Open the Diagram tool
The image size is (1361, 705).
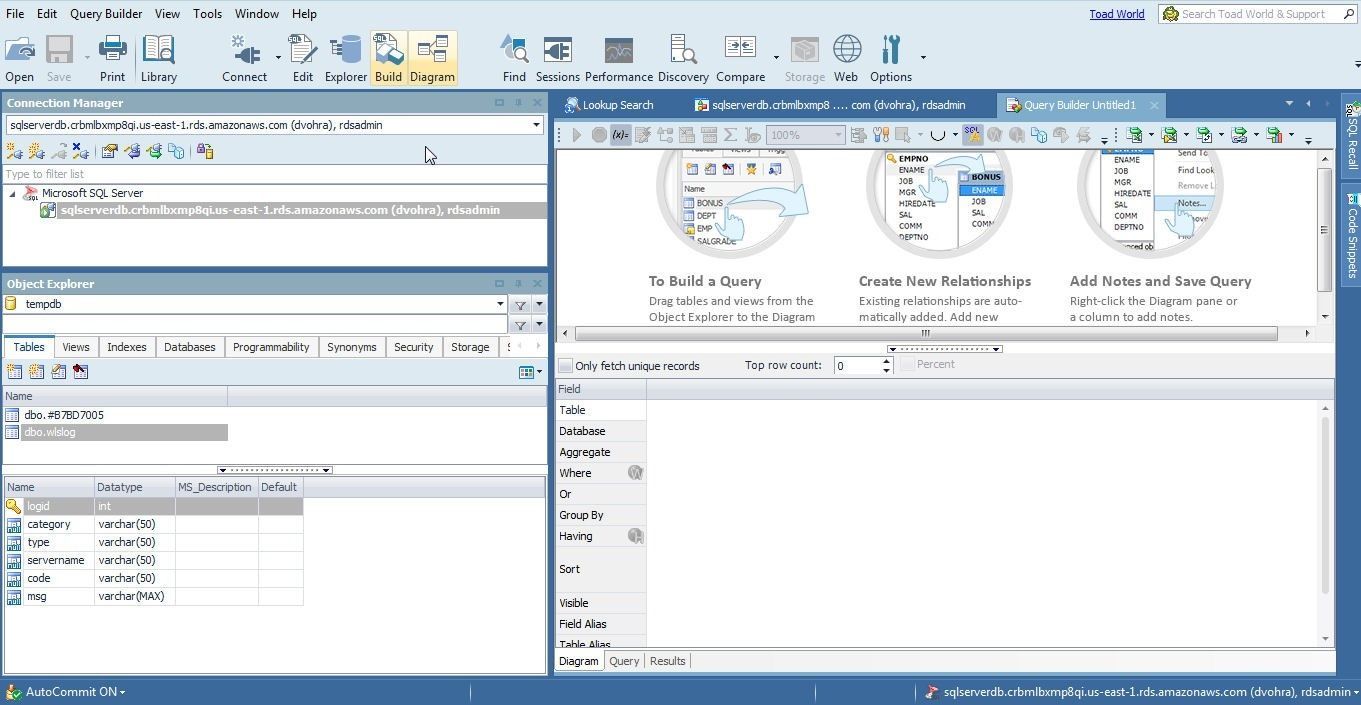pos(432,59)
